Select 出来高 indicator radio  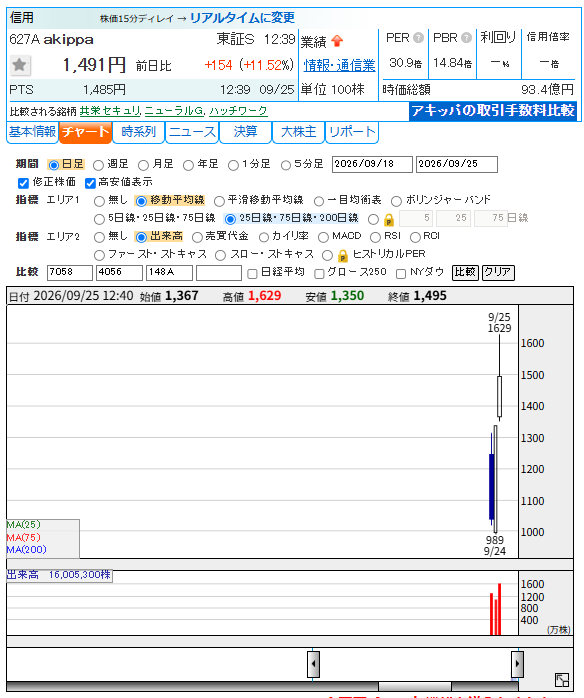coord(141,237)
